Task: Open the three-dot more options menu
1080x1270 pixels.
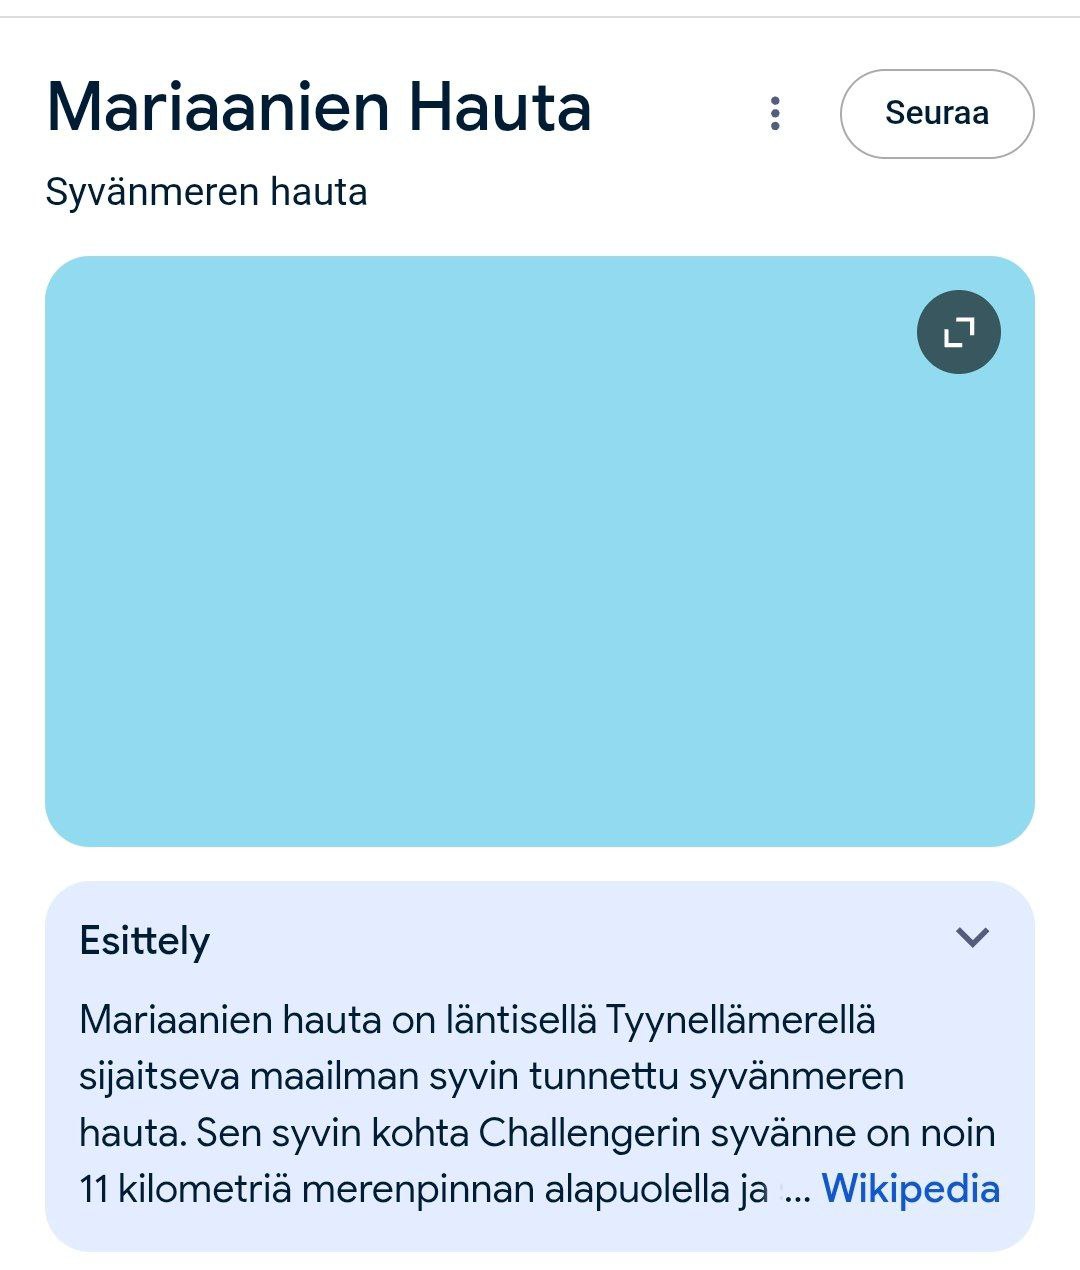Action: click(775, 113)
